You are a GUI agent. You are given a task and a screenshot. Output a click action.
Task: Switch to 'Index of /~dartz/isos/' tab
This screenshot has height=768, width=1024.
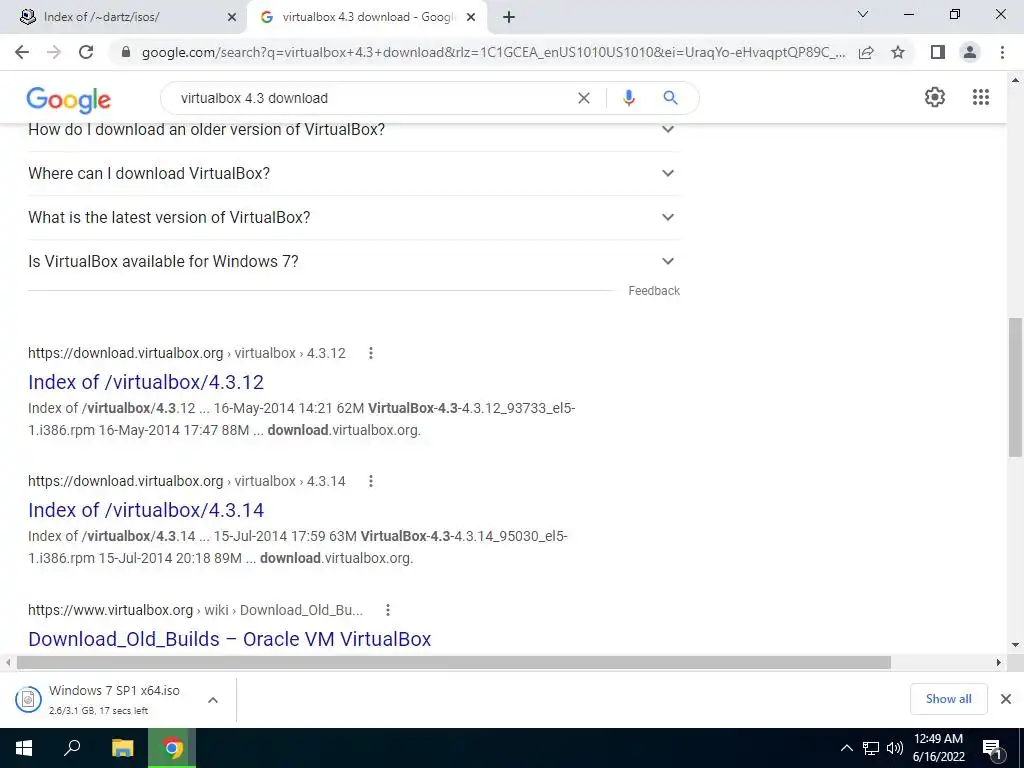click(x=123, y=17)
